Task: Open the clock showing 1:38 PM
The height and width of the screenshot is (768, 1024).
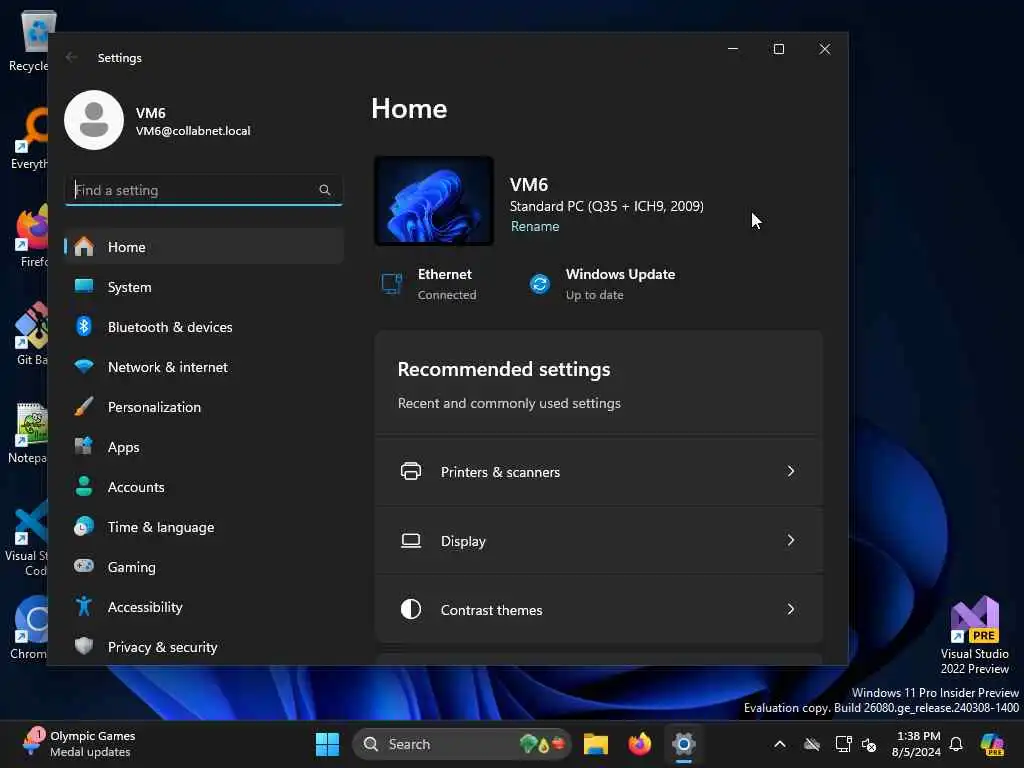Action: coord(917,744)
